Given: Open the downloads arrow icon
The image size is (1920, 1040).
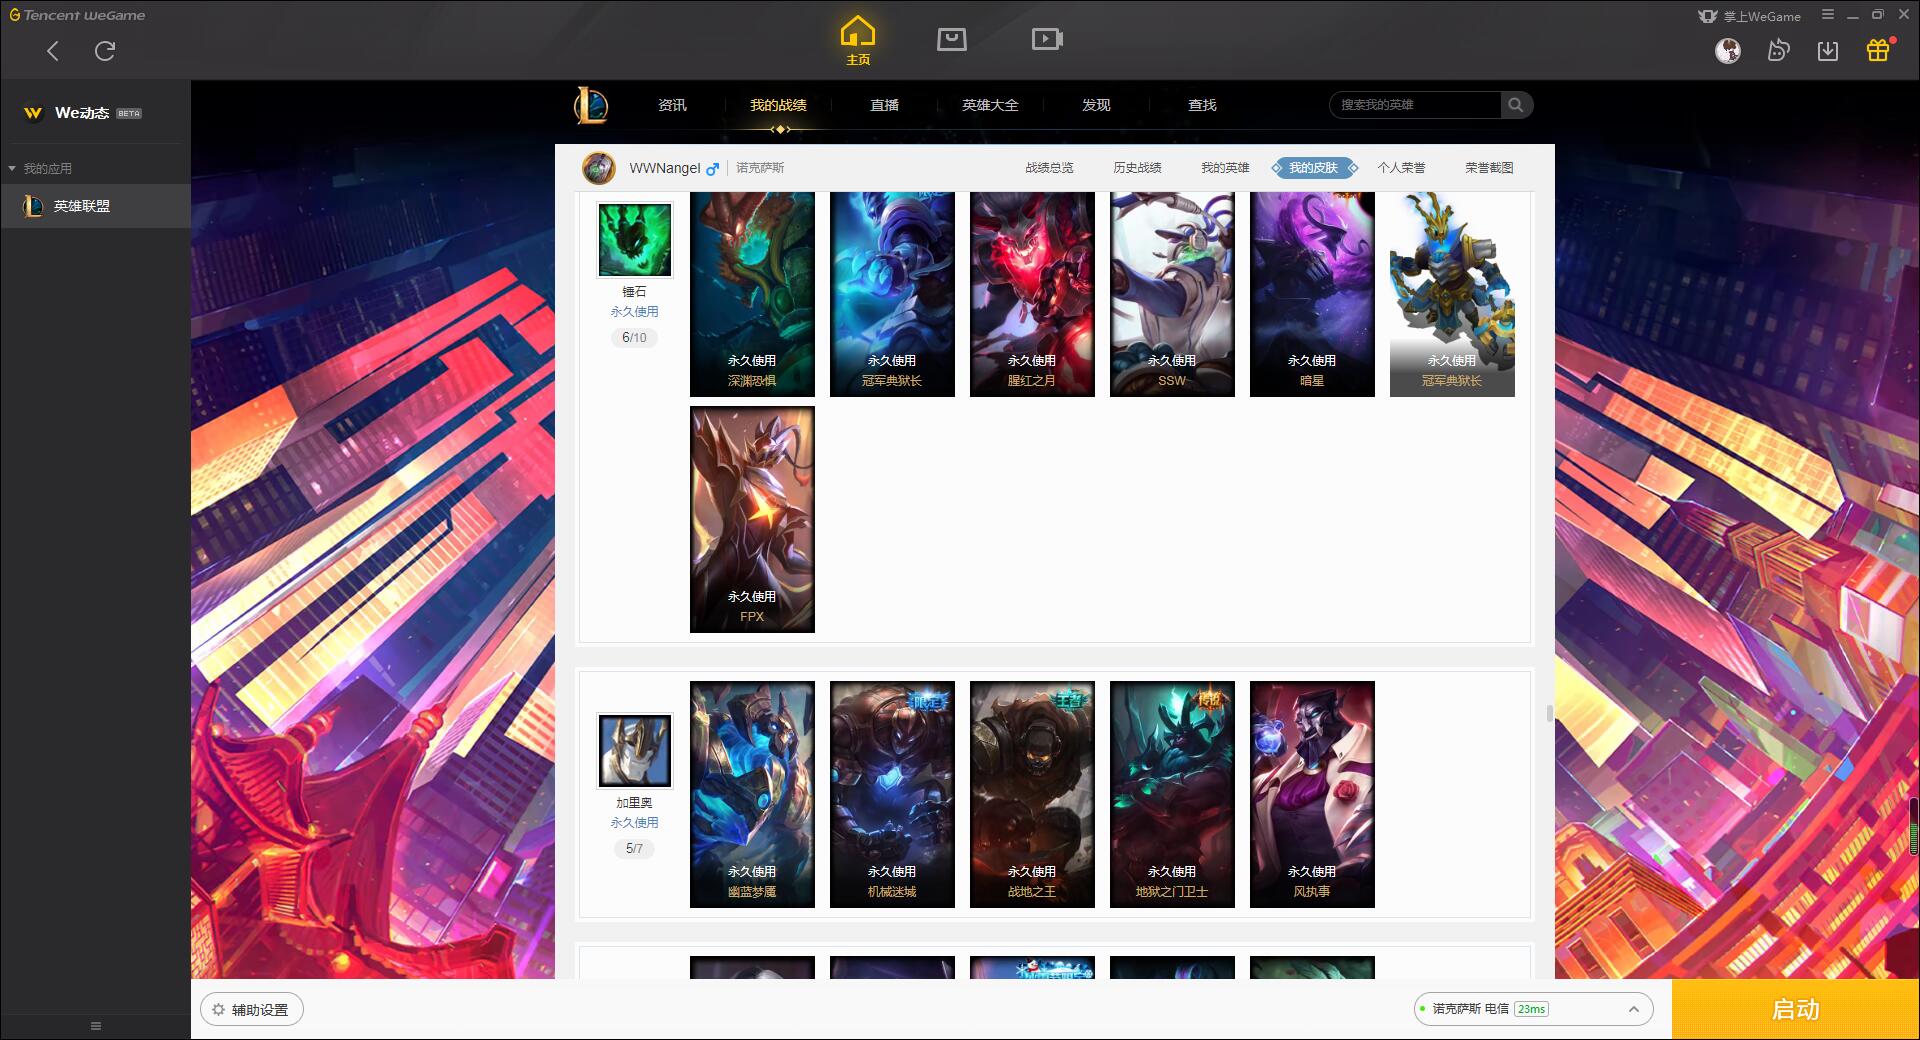Looking at the screenshot, I should (x=1828, y=50).
